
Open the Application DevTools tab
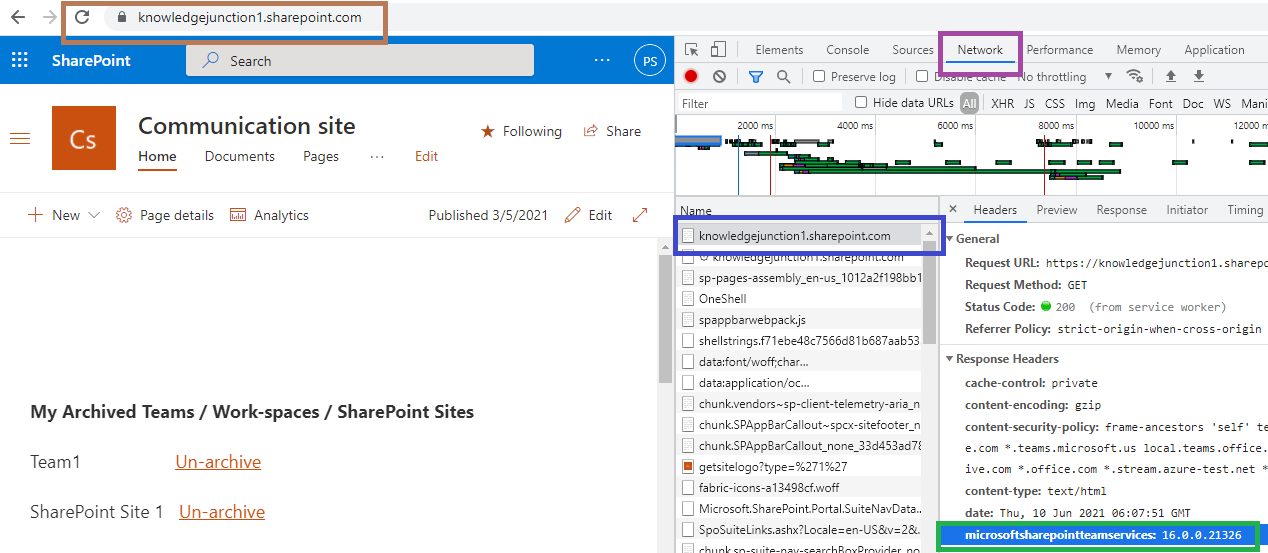point(1214,50)
